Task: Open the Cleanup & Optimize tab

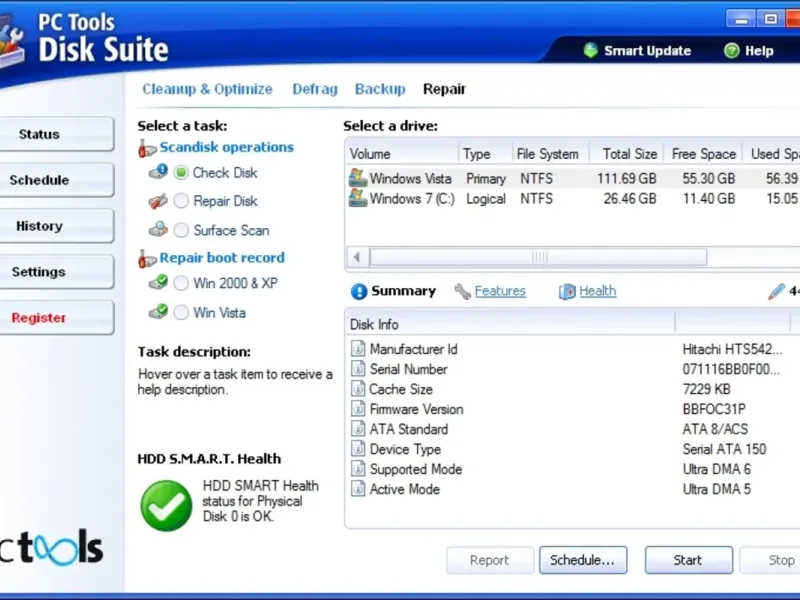Action: [207, 89]
